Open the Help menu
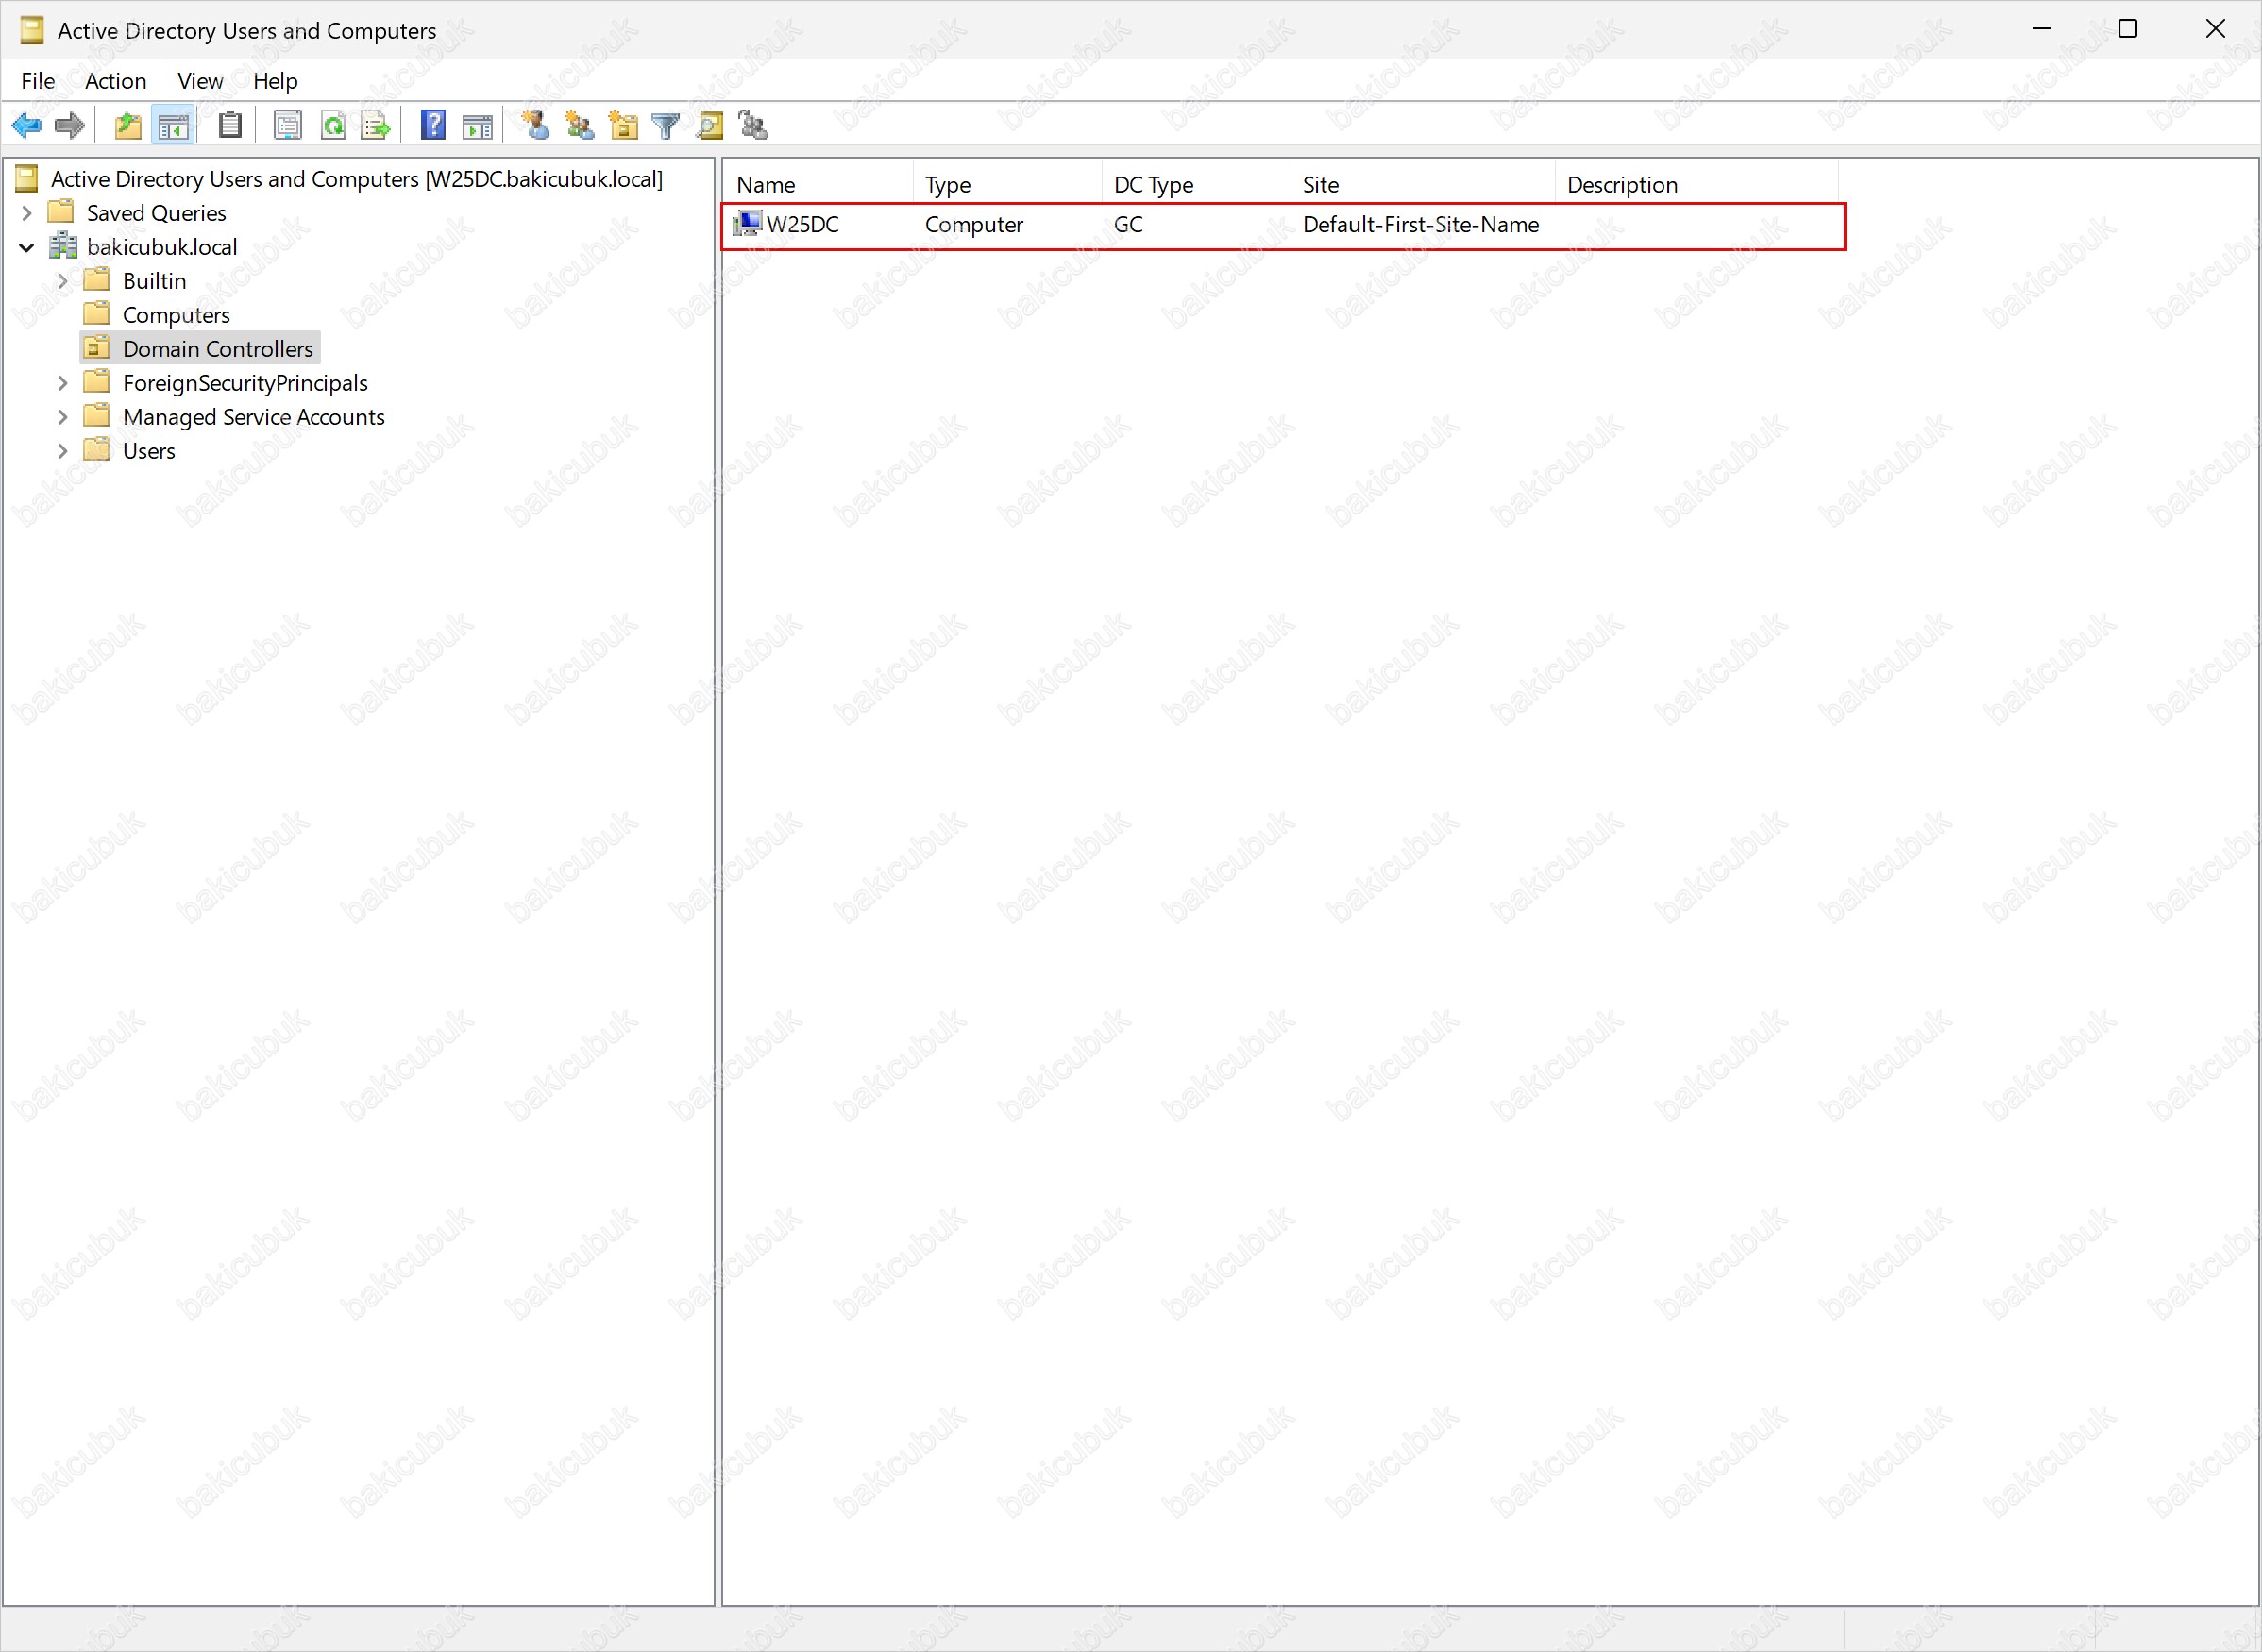This screenshot has height=1652, width=2262. pos(275,81)
